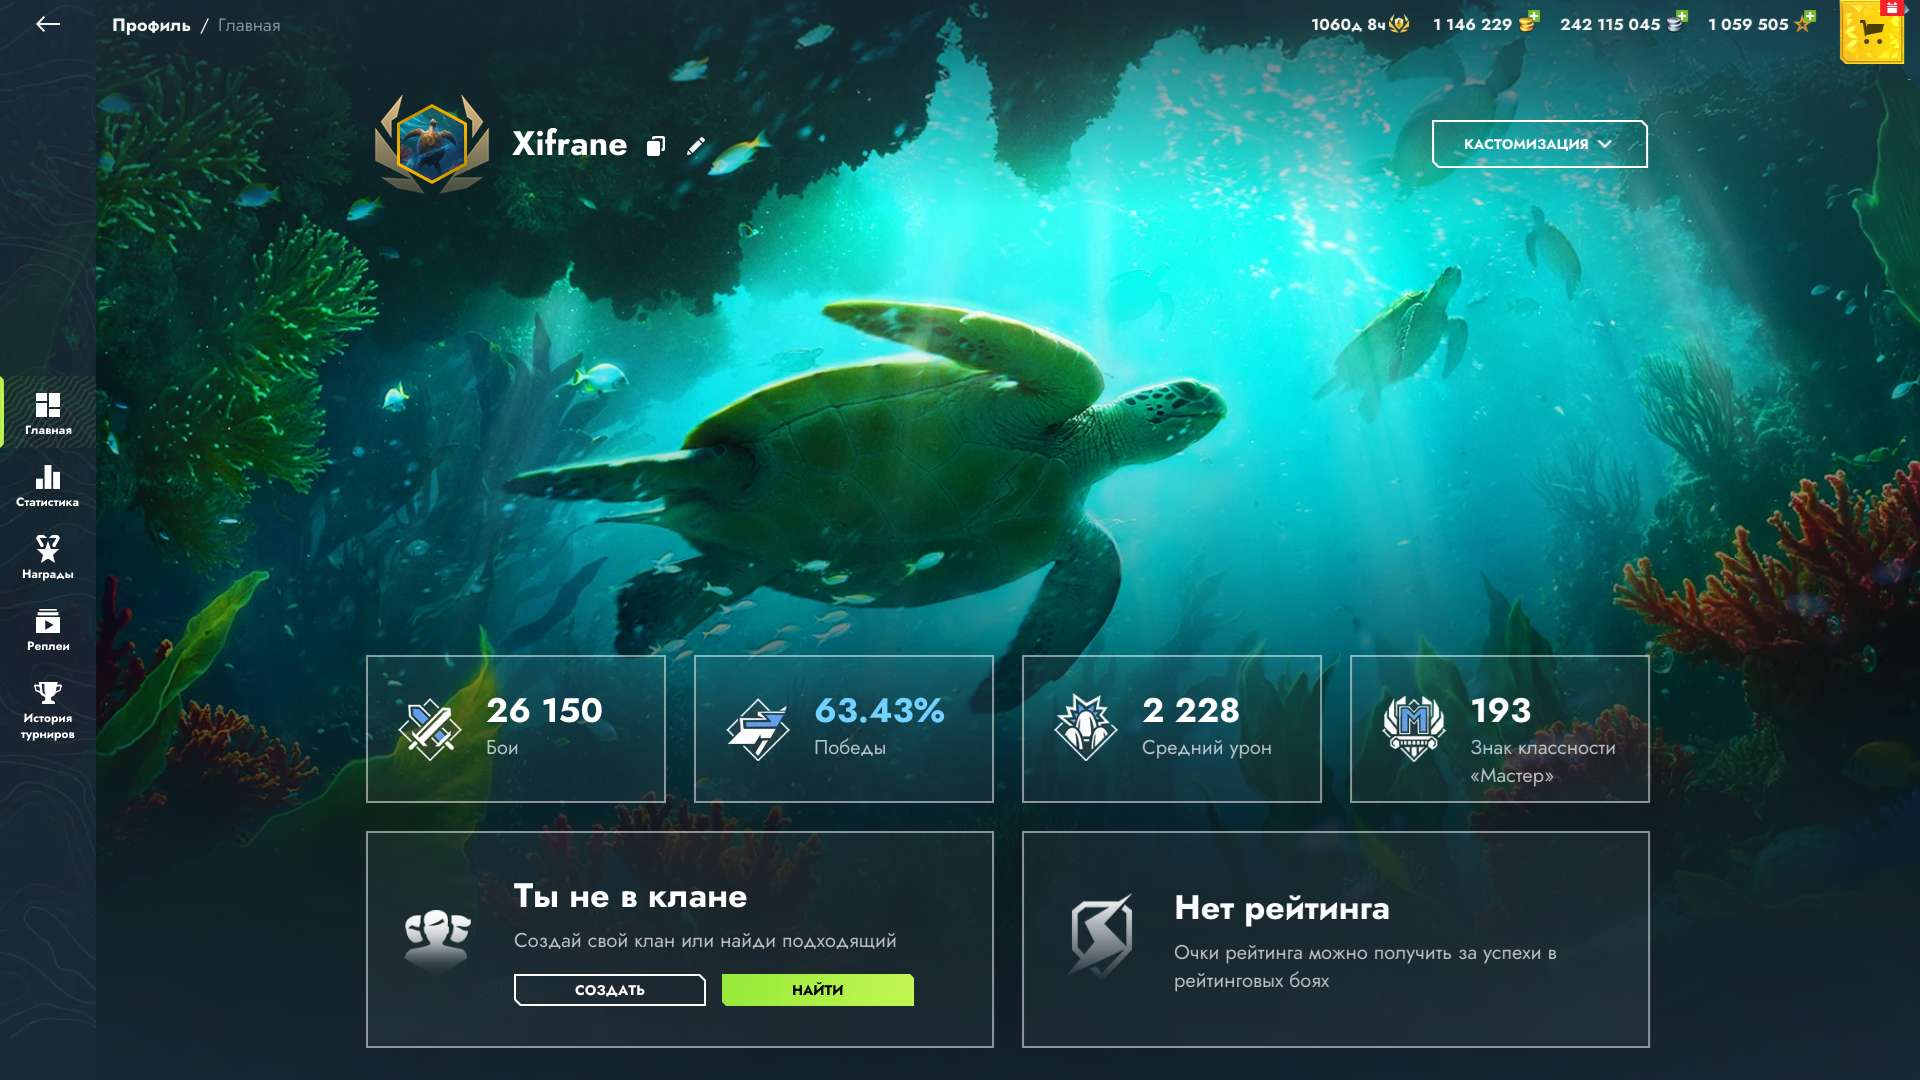Open the Знак классности «Мастер» card
Viewport: 1920px width, 1080px height.
click(x=1500, y=729)
